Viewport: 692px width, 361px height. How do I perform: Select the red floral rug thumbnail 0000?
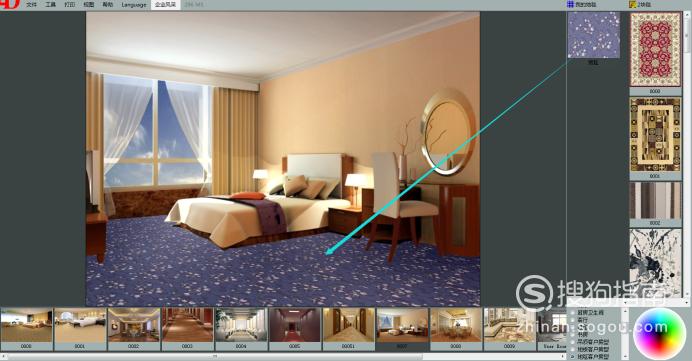coord(655,49)
